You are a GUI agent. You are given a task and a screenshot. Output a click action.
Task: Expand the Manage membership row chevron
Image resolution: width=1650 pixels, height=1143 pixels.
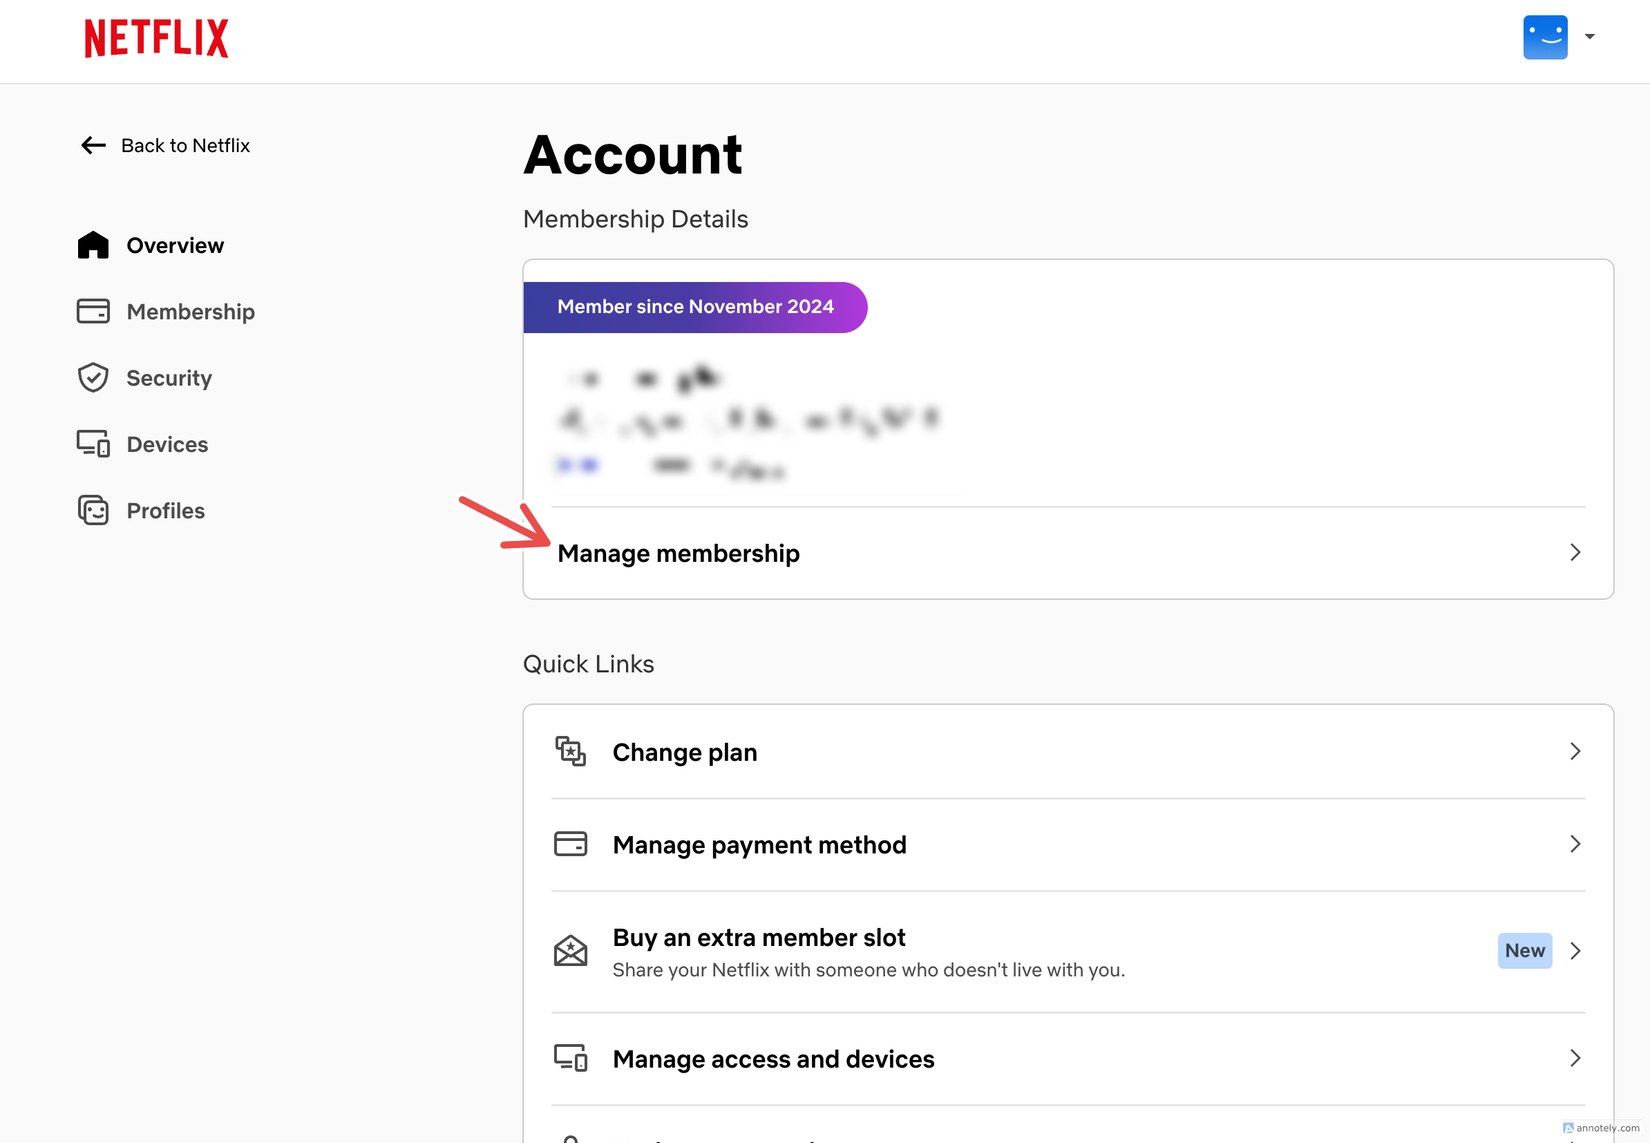[x=1574, y=552]
